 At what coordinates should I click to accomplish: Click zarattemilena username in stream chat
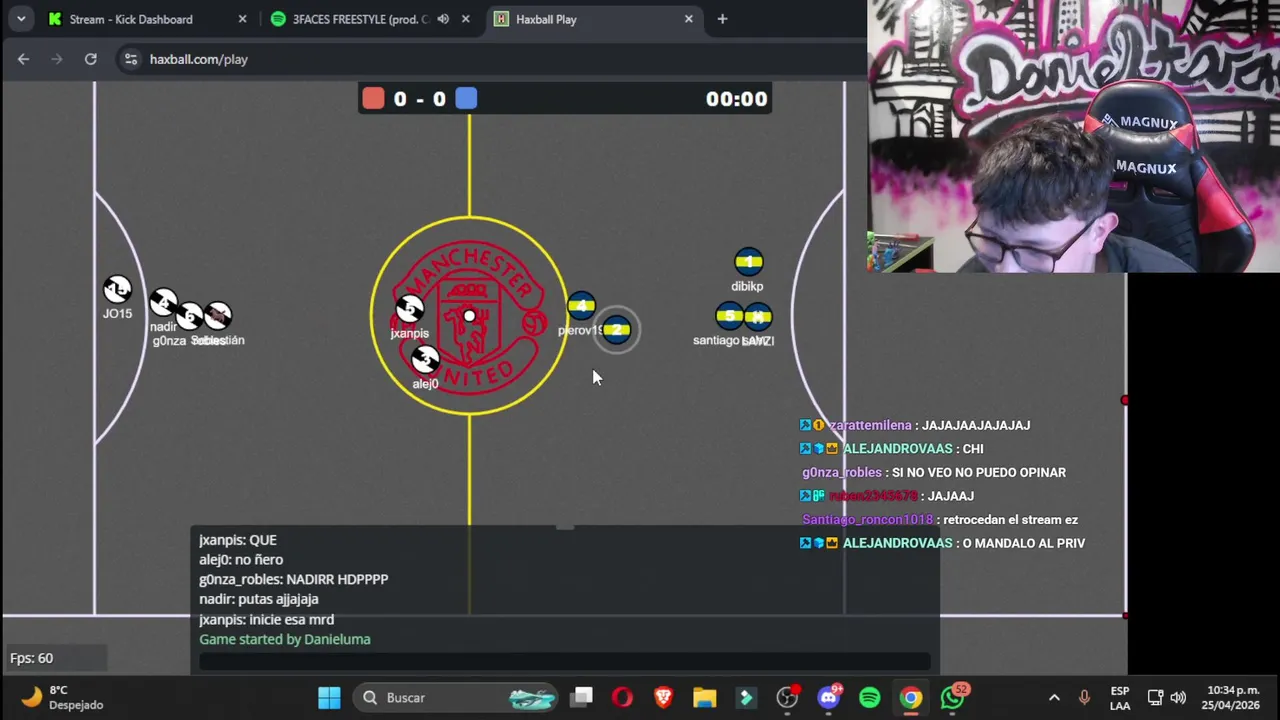[870, 425]
